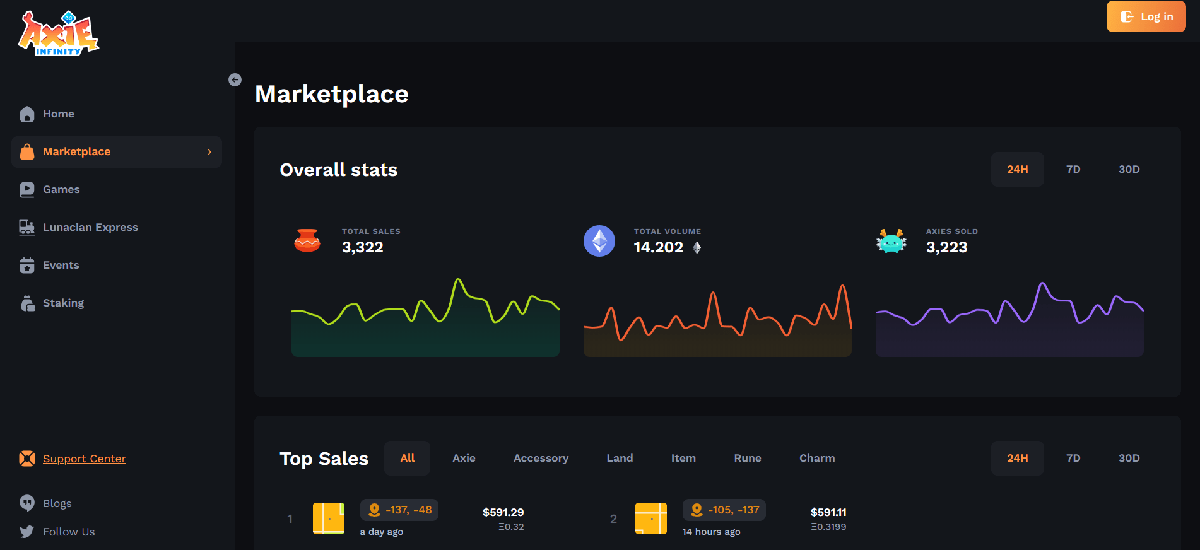Open the Events calendar page
This screenshot has width=1200, height=550.
[60, 266]
